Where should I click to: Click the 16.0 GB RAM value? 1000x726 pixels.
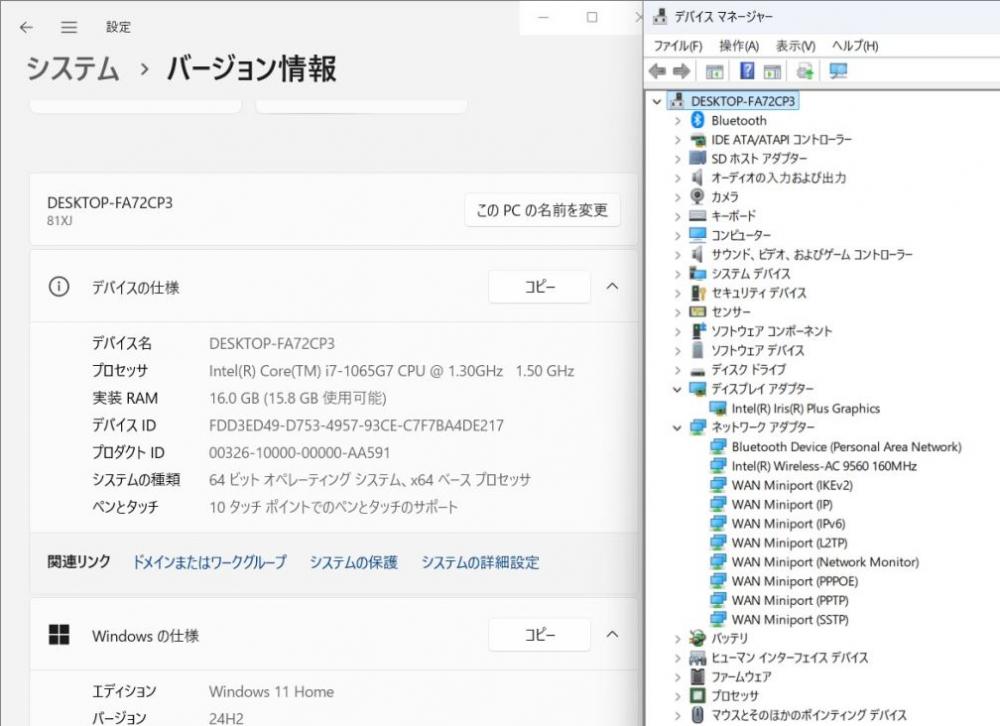tap(297, 398)
